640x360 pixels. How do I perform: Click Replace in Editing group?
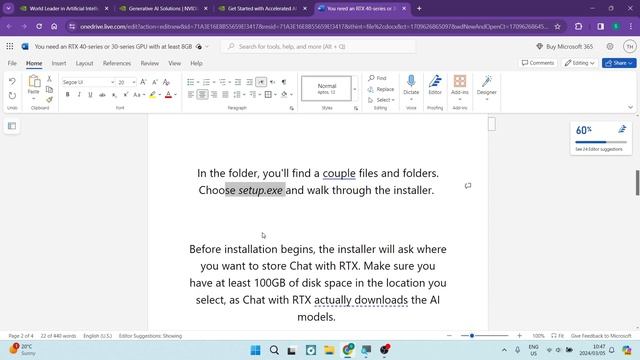tap(380, 89)
